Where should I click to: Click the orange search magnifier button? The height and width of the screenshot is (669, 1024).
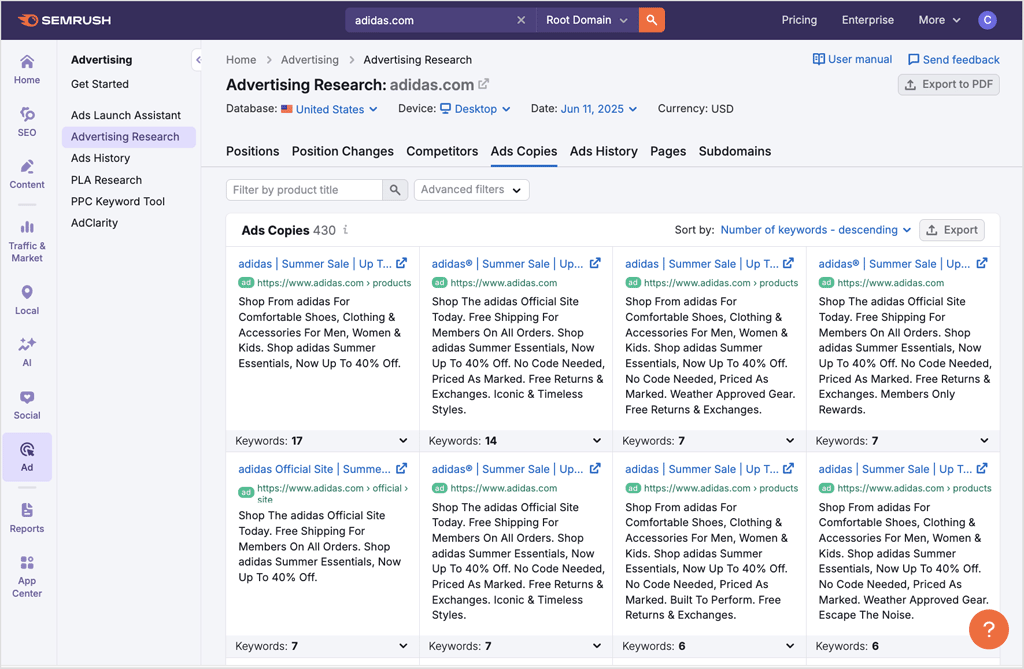tap(652, 20)
